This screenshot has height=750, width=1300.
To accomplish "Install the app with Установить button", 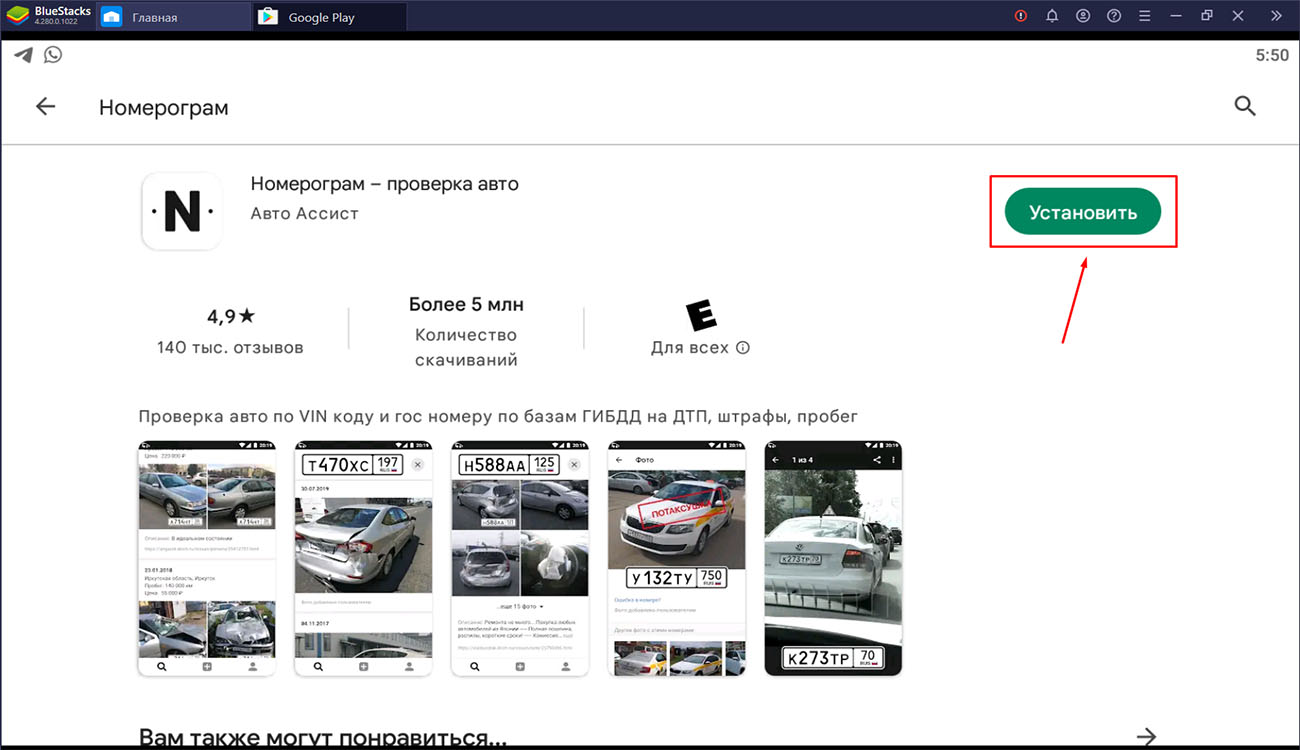I will (x=1083, y=212).
